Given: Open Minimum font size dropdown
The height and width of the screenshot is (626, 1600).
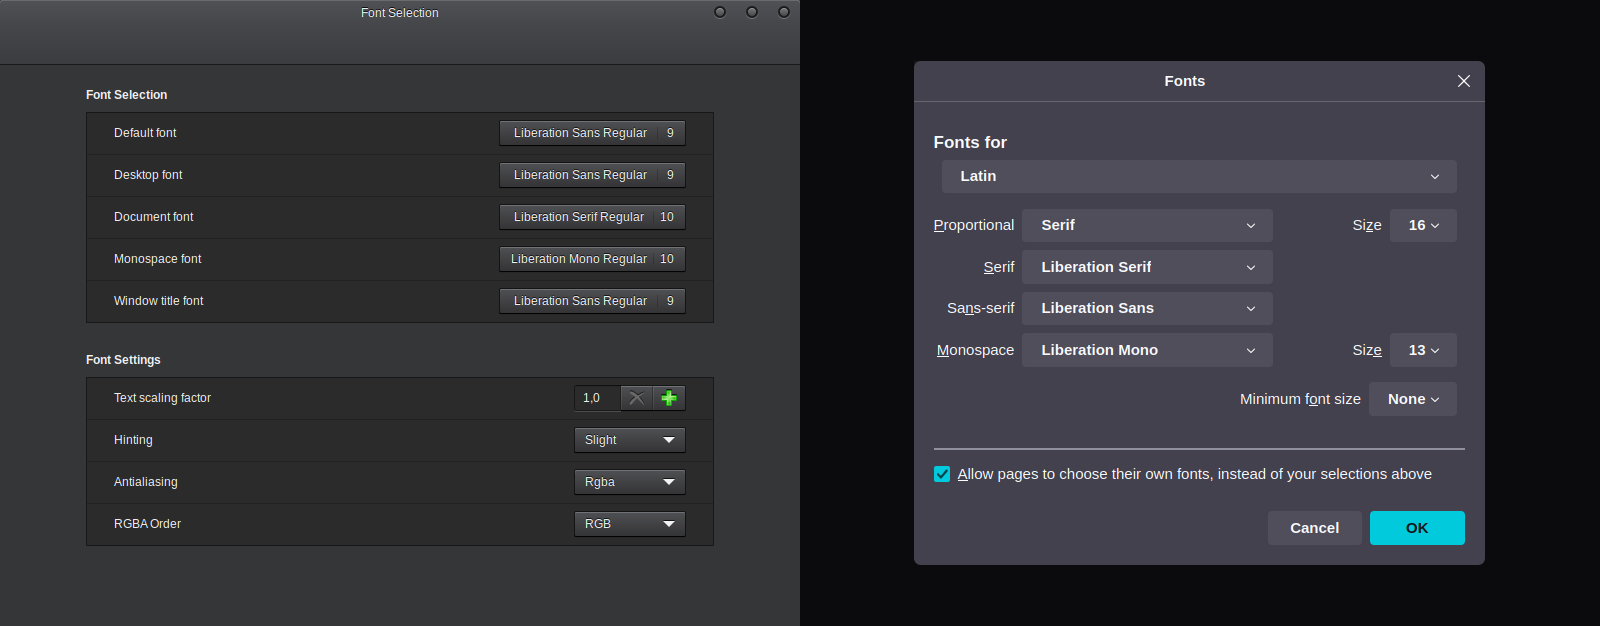Looking at the screenshot, I should (1413, 399).
